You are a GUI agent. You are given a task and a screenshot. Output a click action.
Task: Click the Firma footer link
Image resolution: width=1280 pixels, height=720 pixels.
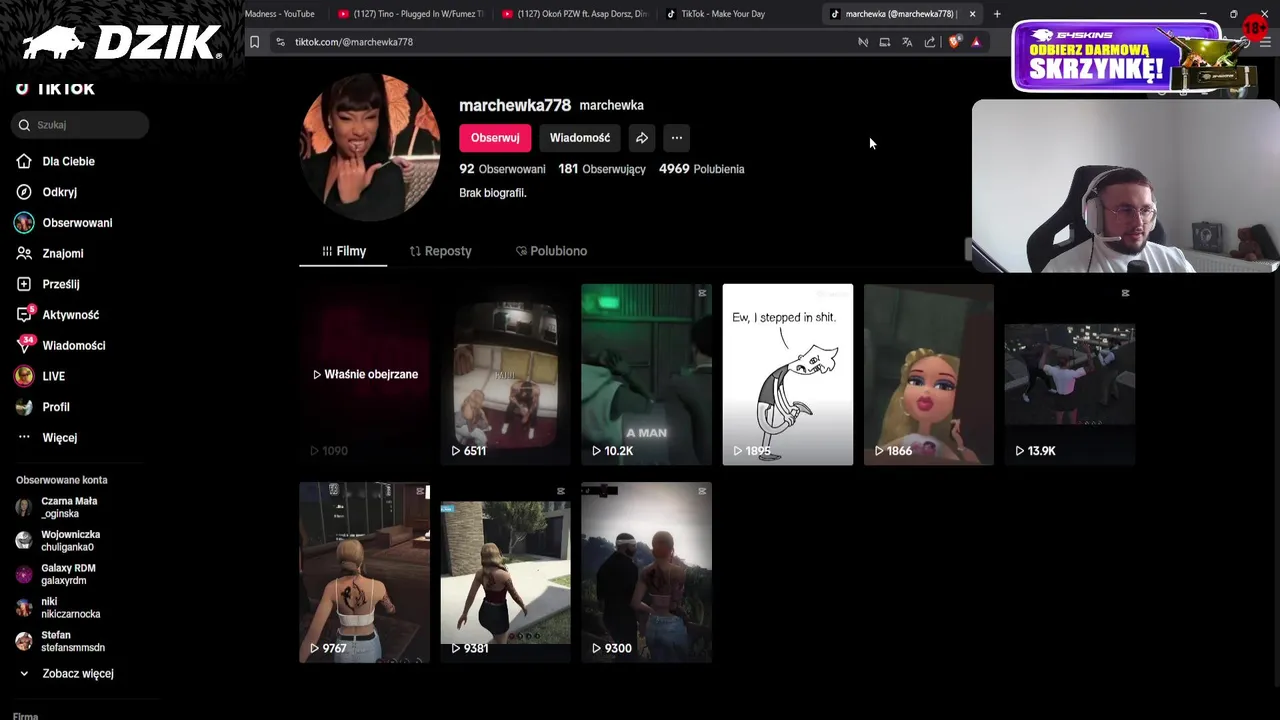click(26, 716)
